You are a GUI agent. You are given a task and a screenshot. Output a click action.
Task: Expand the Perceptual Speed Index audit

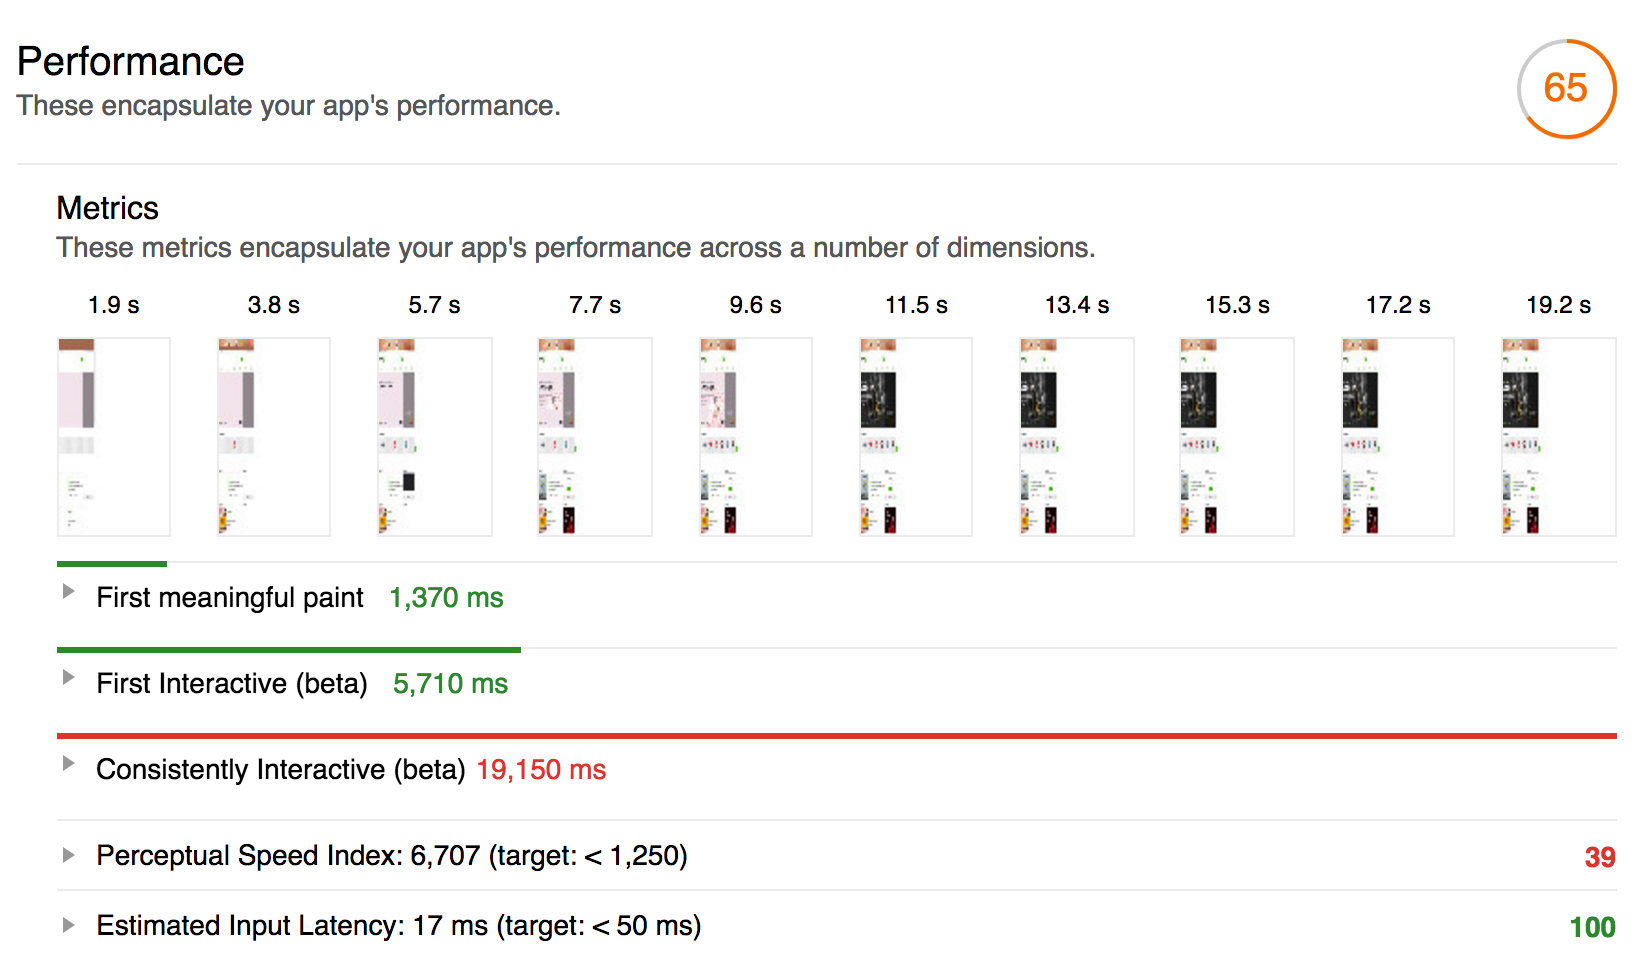[68, 855]
